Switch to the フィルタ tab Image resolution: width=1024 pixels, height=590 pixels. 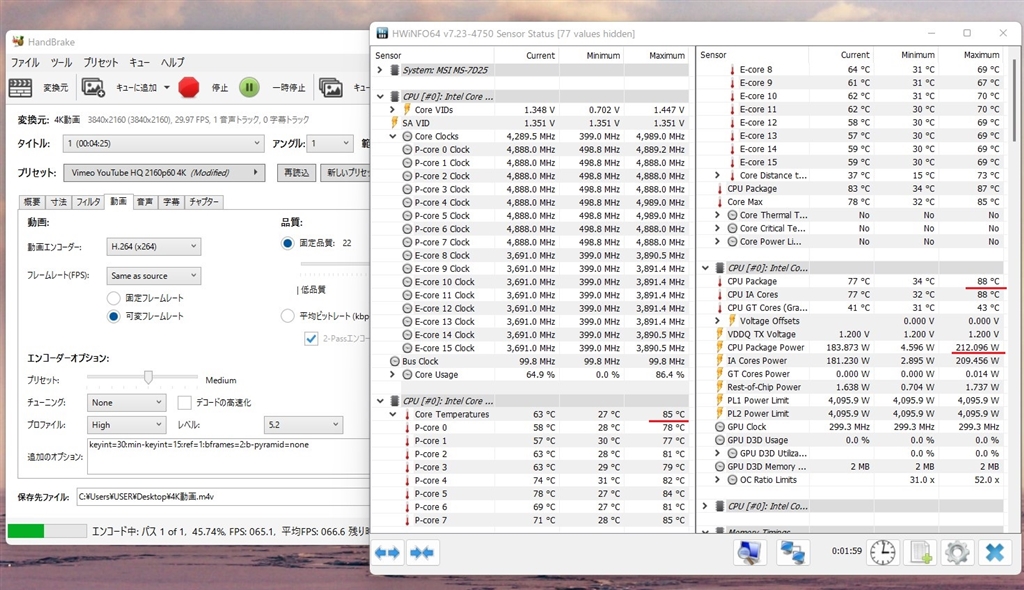coord(88,202)
